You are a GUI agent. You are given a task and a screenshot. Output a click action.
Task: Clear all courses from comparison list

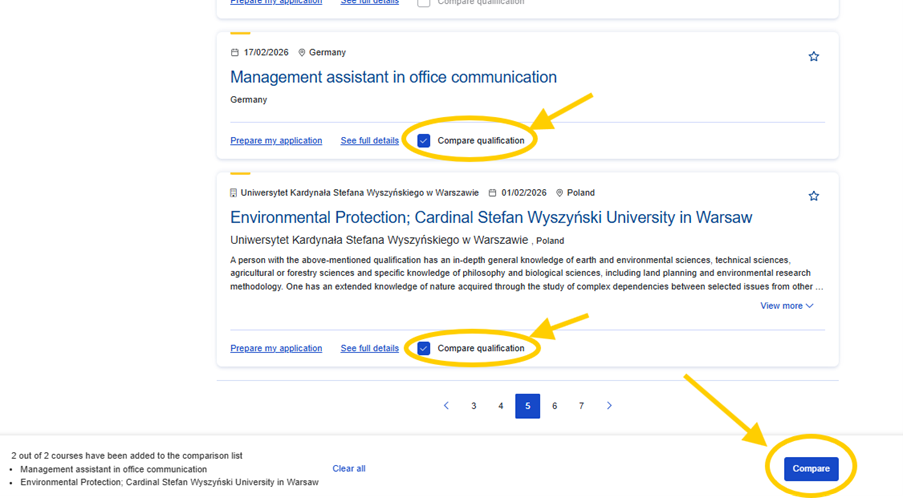(349, 468)
